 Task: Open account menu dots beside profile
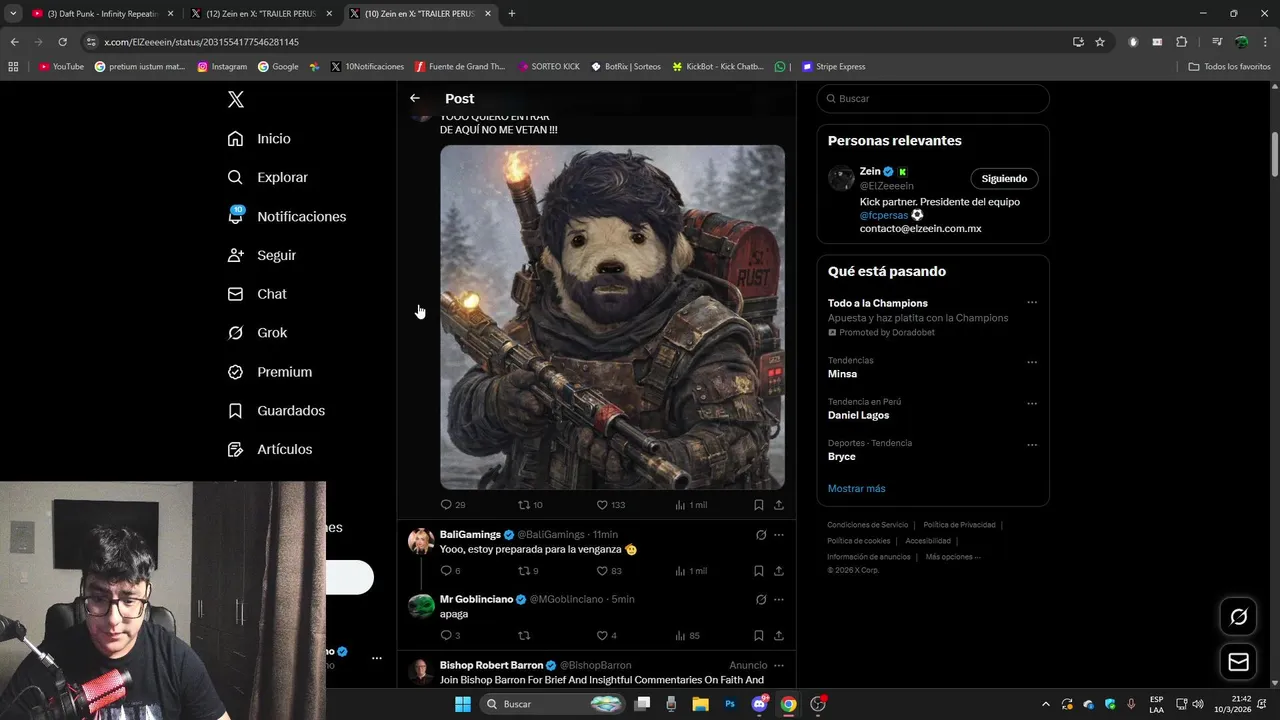pos(376,658)
